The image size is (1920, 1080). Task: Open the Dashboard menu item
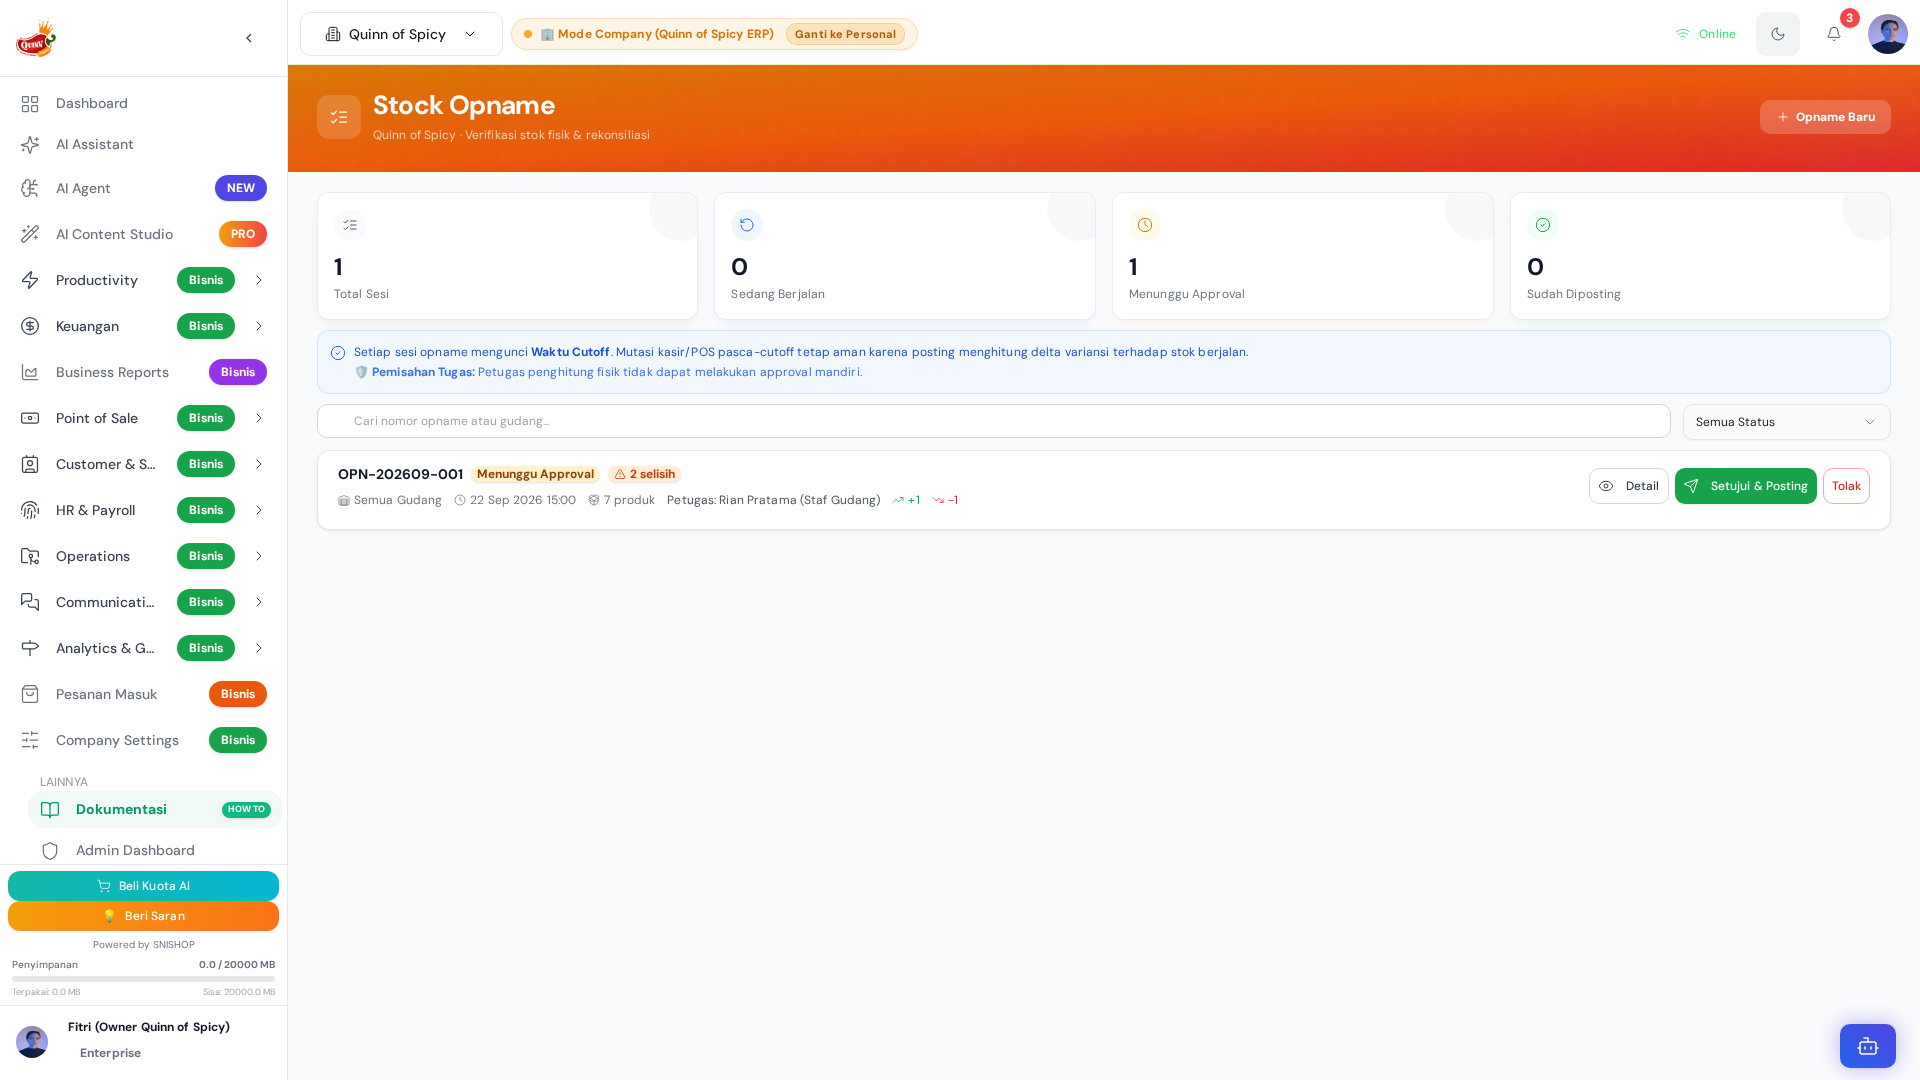[x=143, y=103]
